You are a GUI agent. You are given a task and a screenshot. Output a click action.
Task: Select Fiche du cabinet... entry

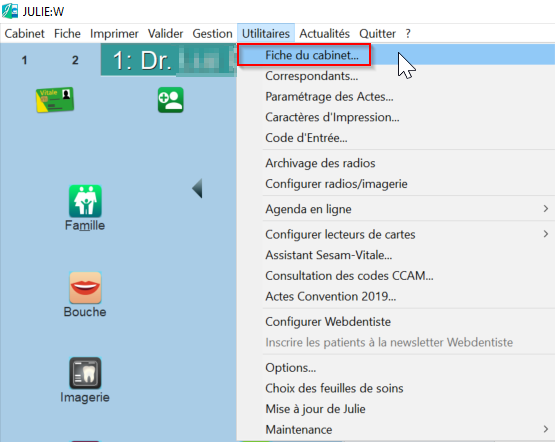(396, 55)
